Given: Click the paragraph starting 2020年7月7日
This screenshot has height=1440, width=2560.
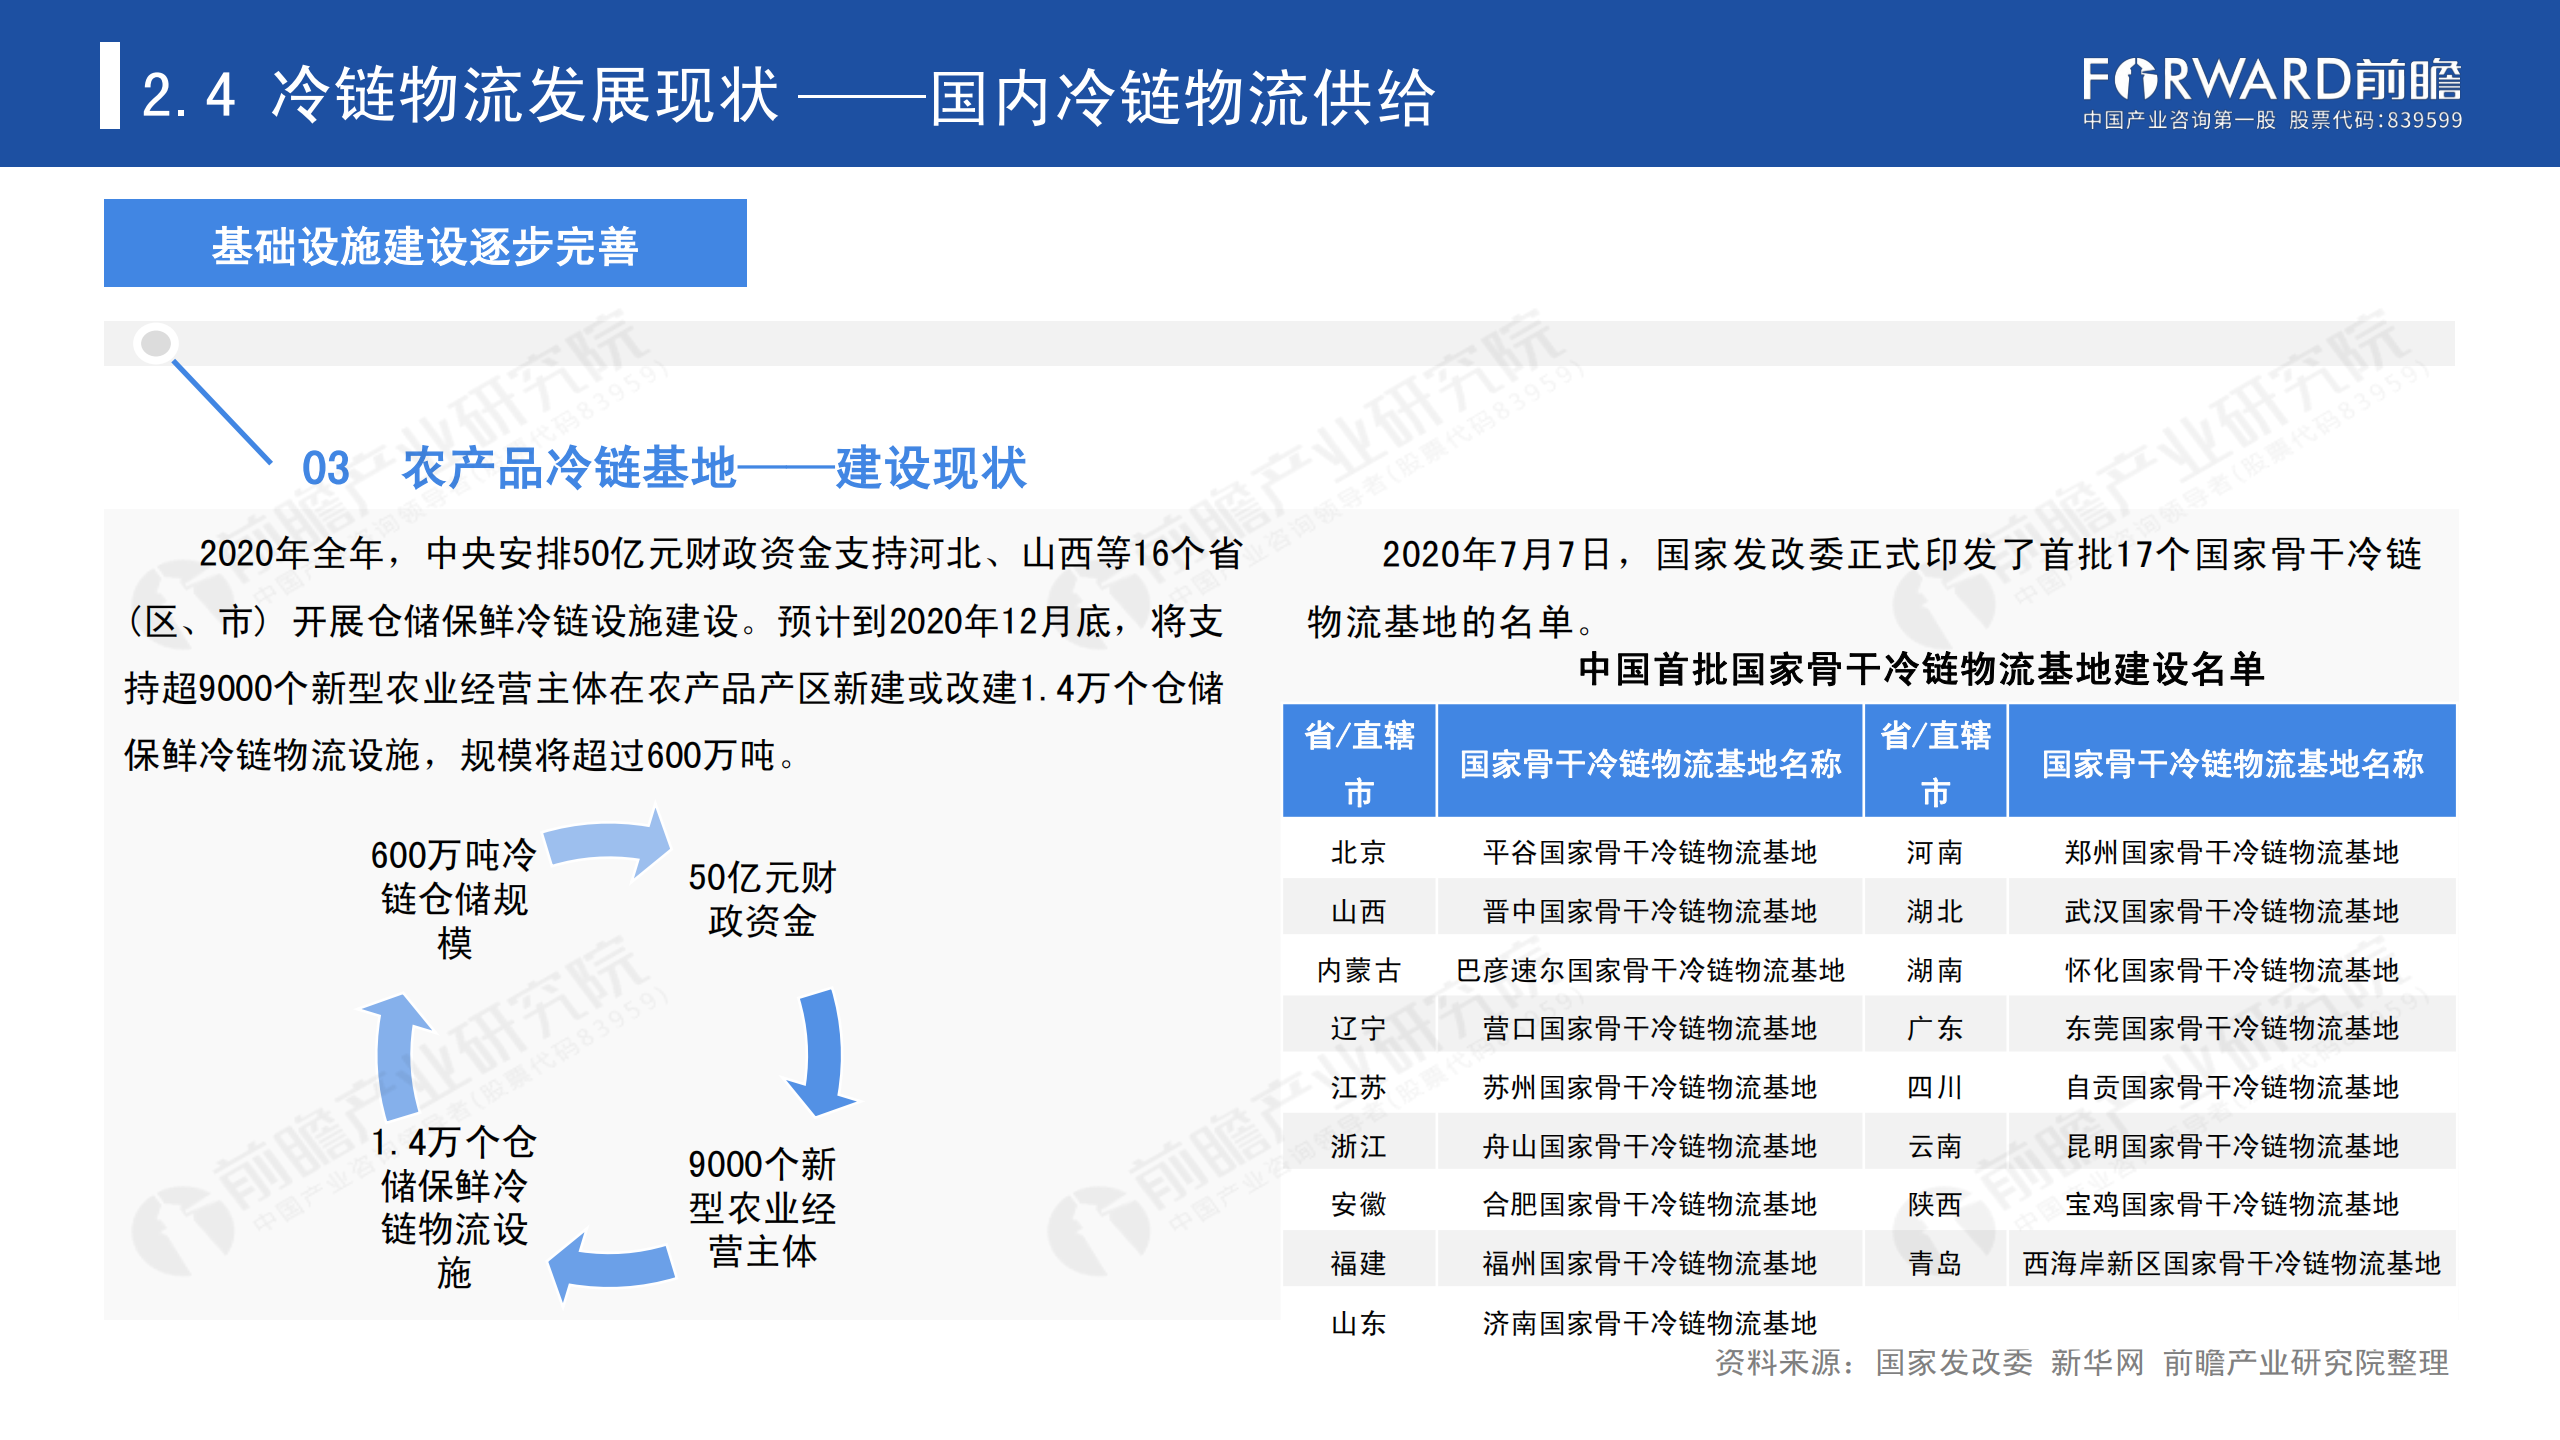Looking at the screenshot, I should tap(1864, 588).
